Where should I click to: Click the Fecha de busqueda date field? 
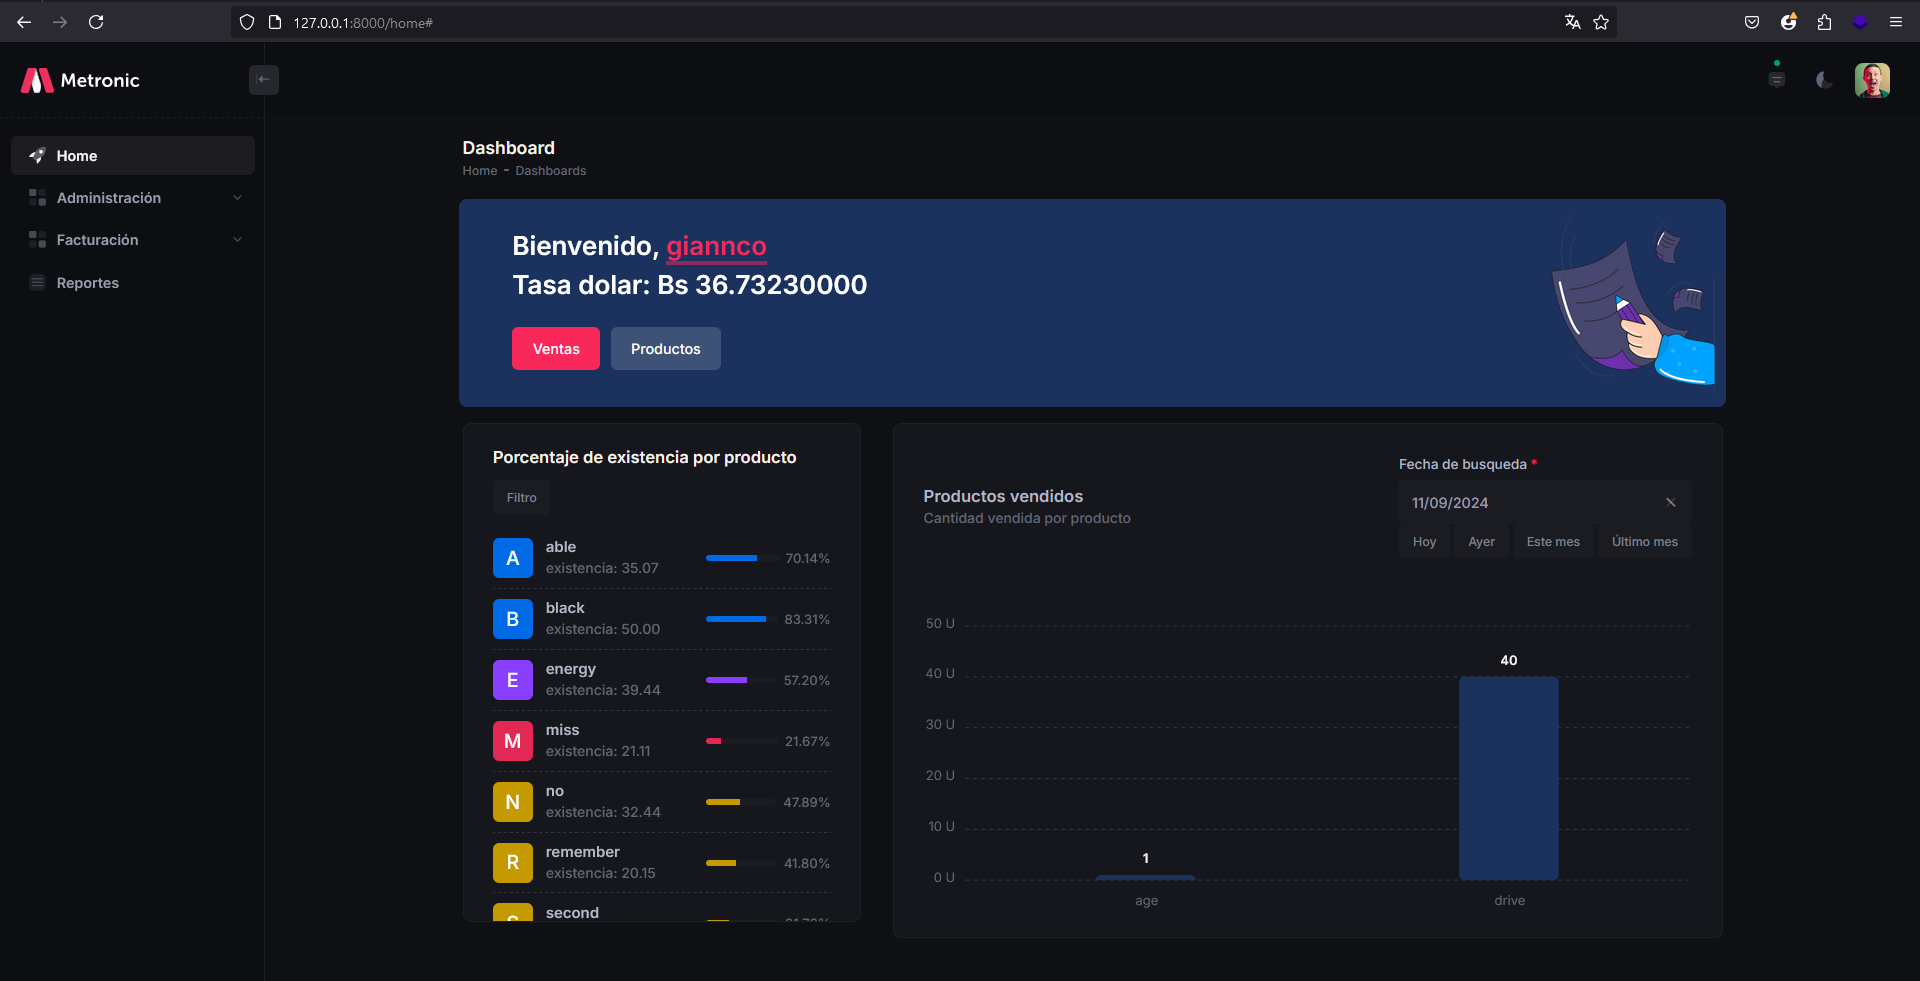(x=1530, y=503)
